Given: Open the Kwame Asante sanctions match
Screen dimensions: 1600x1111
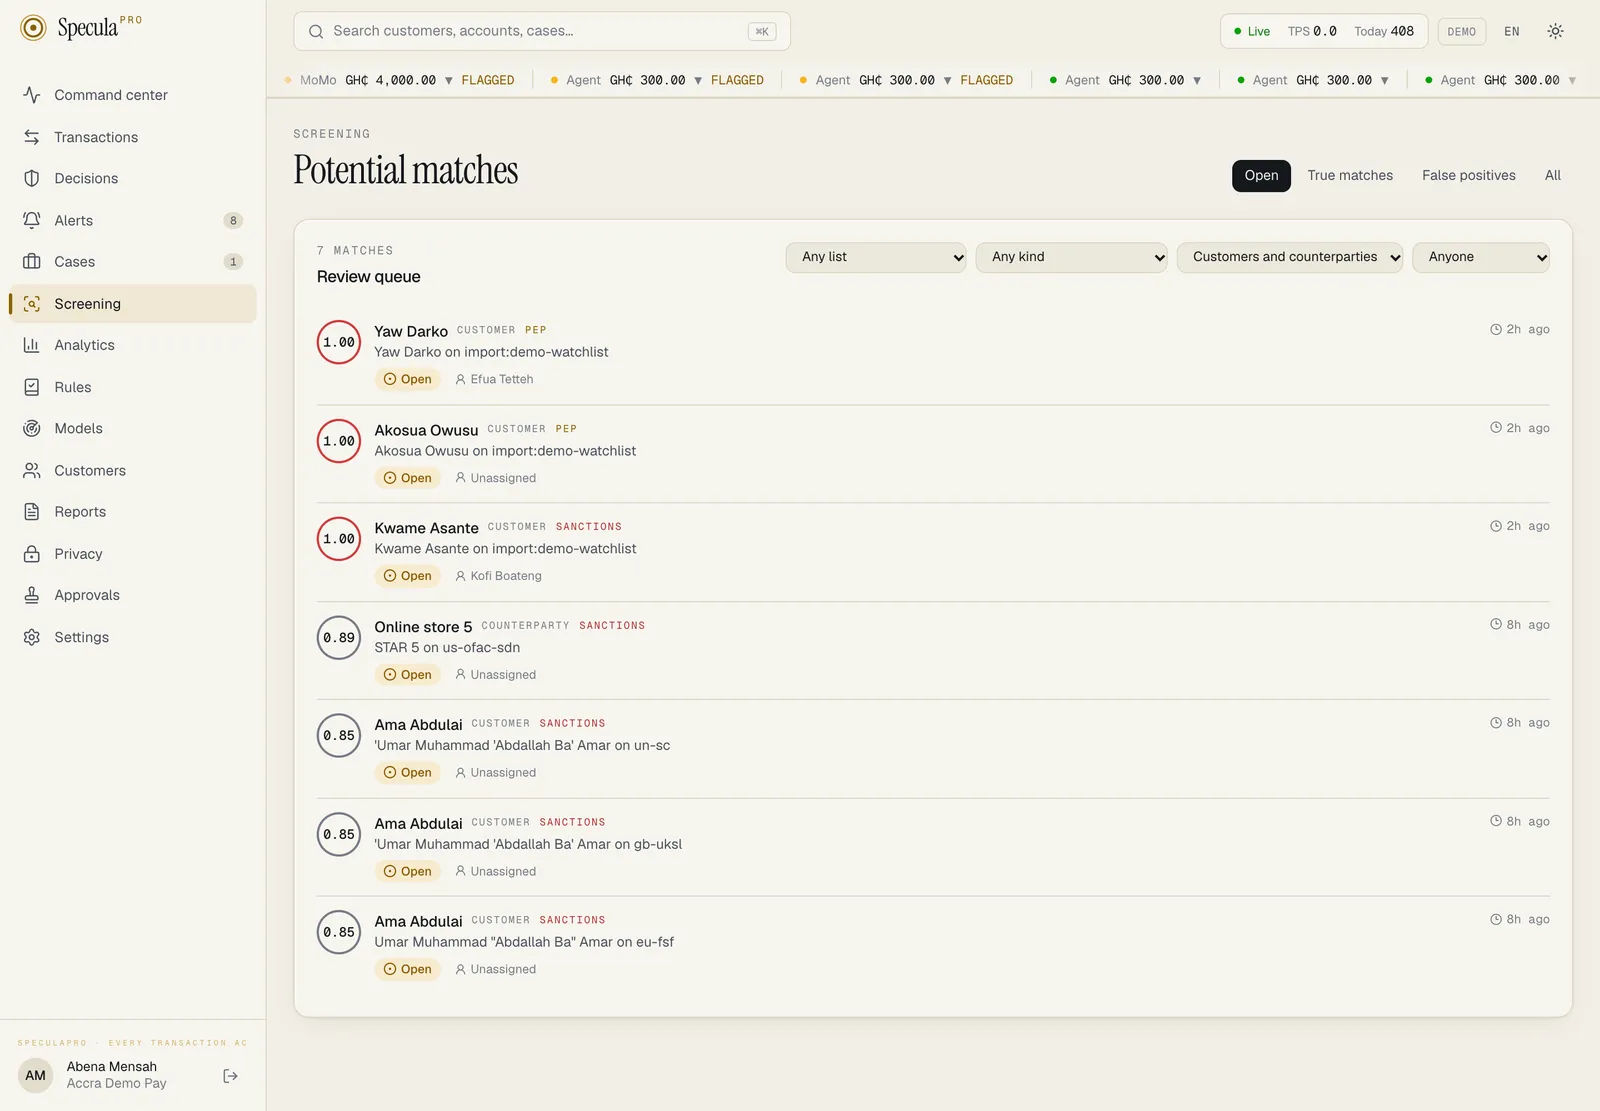Looking at the screenshot, I should pos(933,552).
